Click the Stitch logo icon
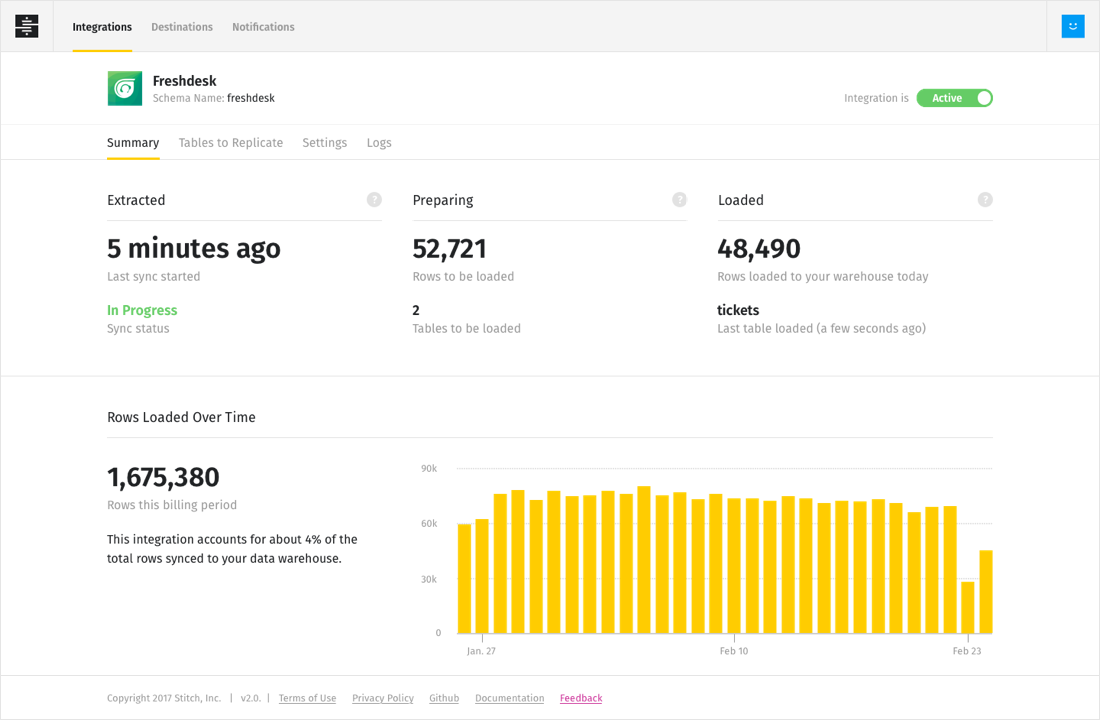The height and width of the screenshot is (720, 1100). pyautogui.click(x=27, y=27)
